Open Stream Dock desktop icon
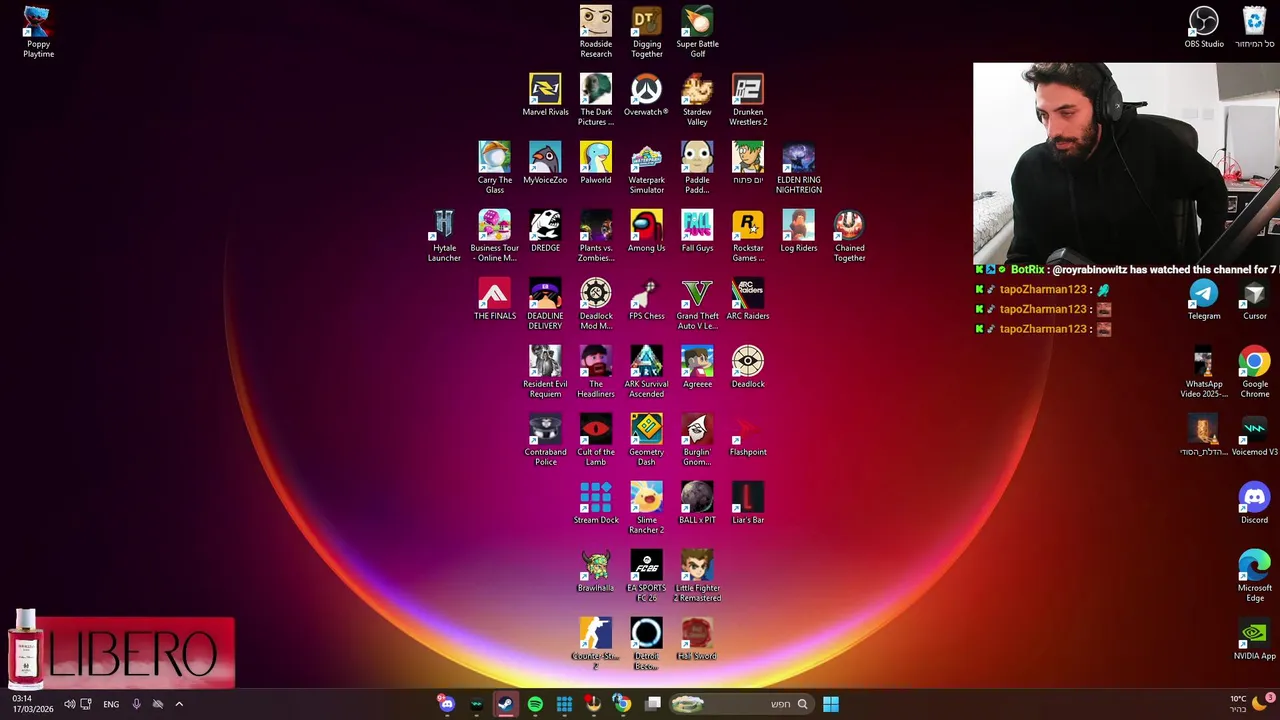This screenshot has height=720, width=1280. (596, 503)
